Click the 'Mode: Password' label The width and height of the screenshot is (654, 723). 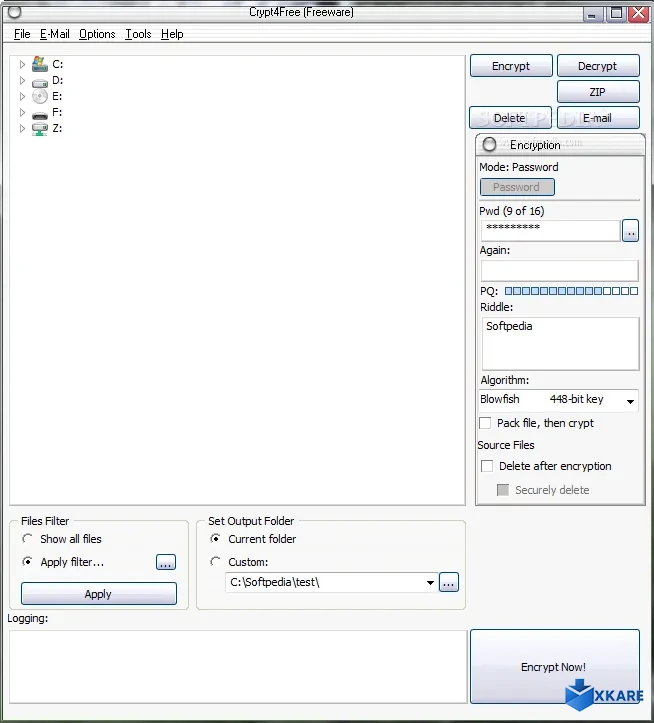coord(519,167)
